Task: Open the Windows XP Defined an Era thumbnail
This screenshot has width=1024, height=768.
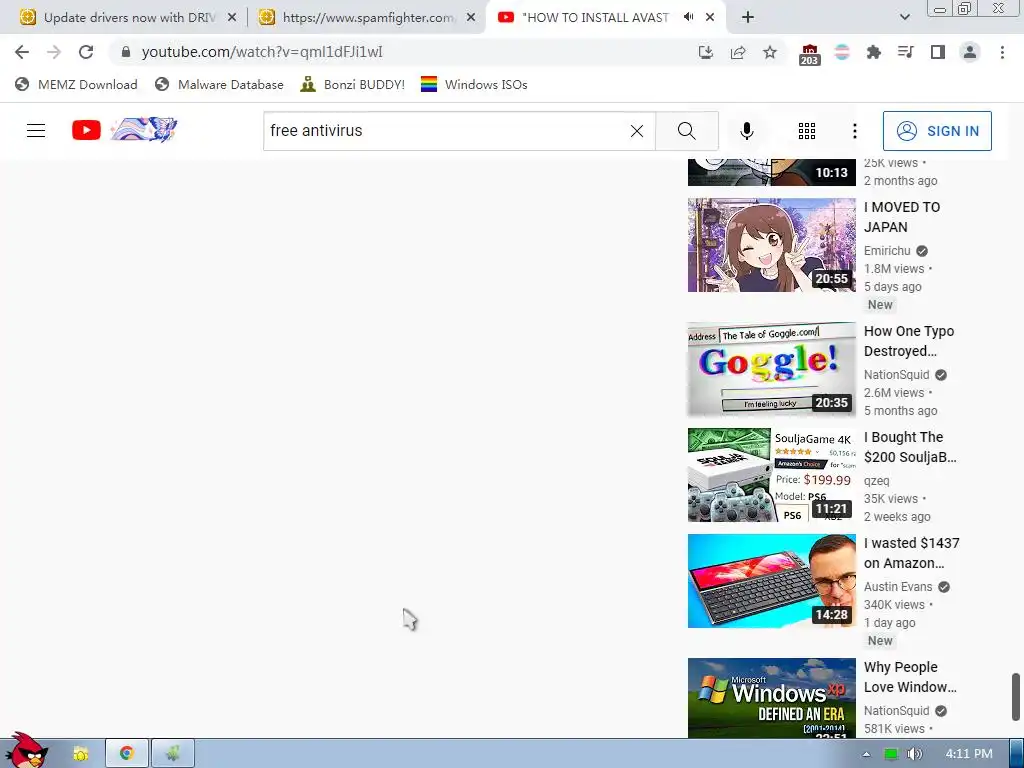Action: tap(771, 697)
